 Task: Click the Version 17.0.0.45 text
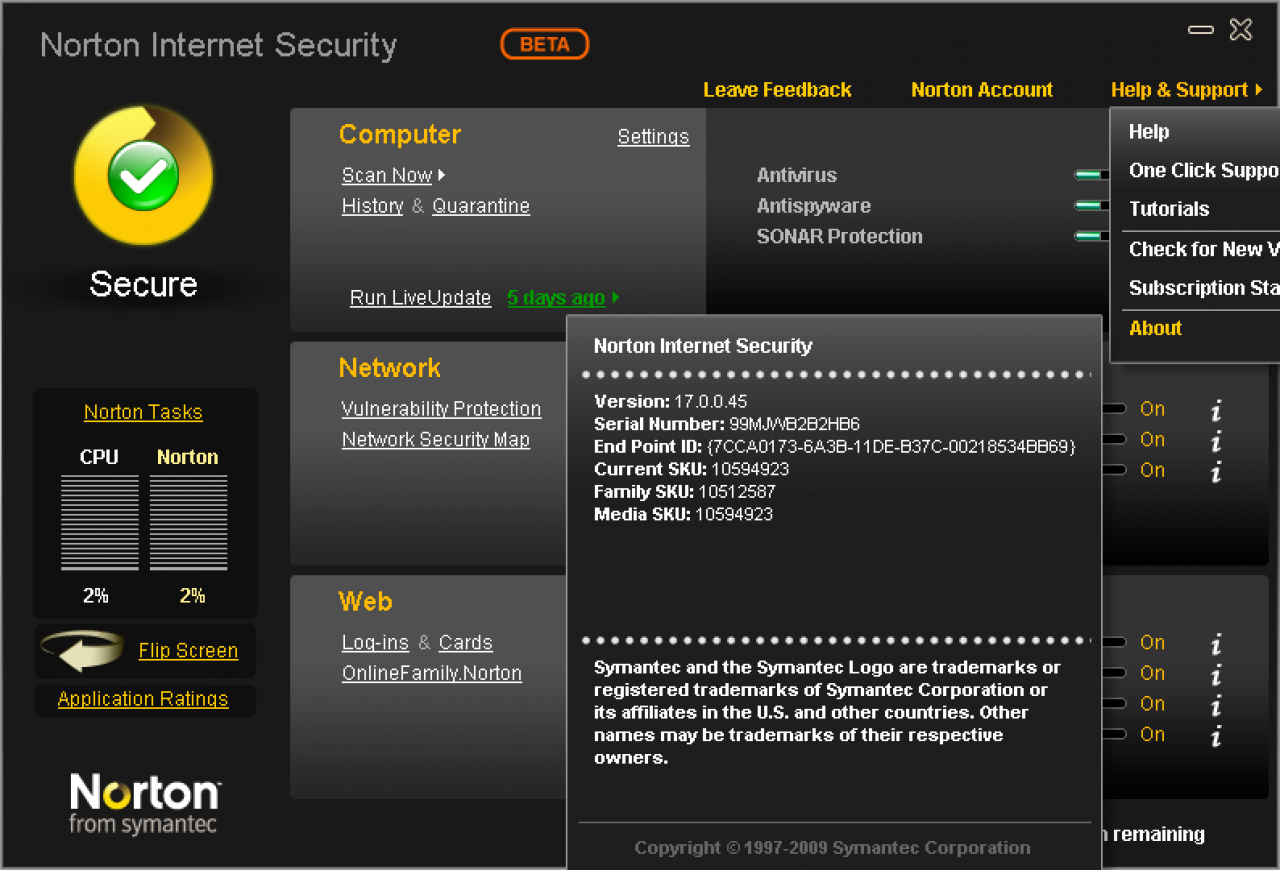pyautogui.click(x=671, y=402)
